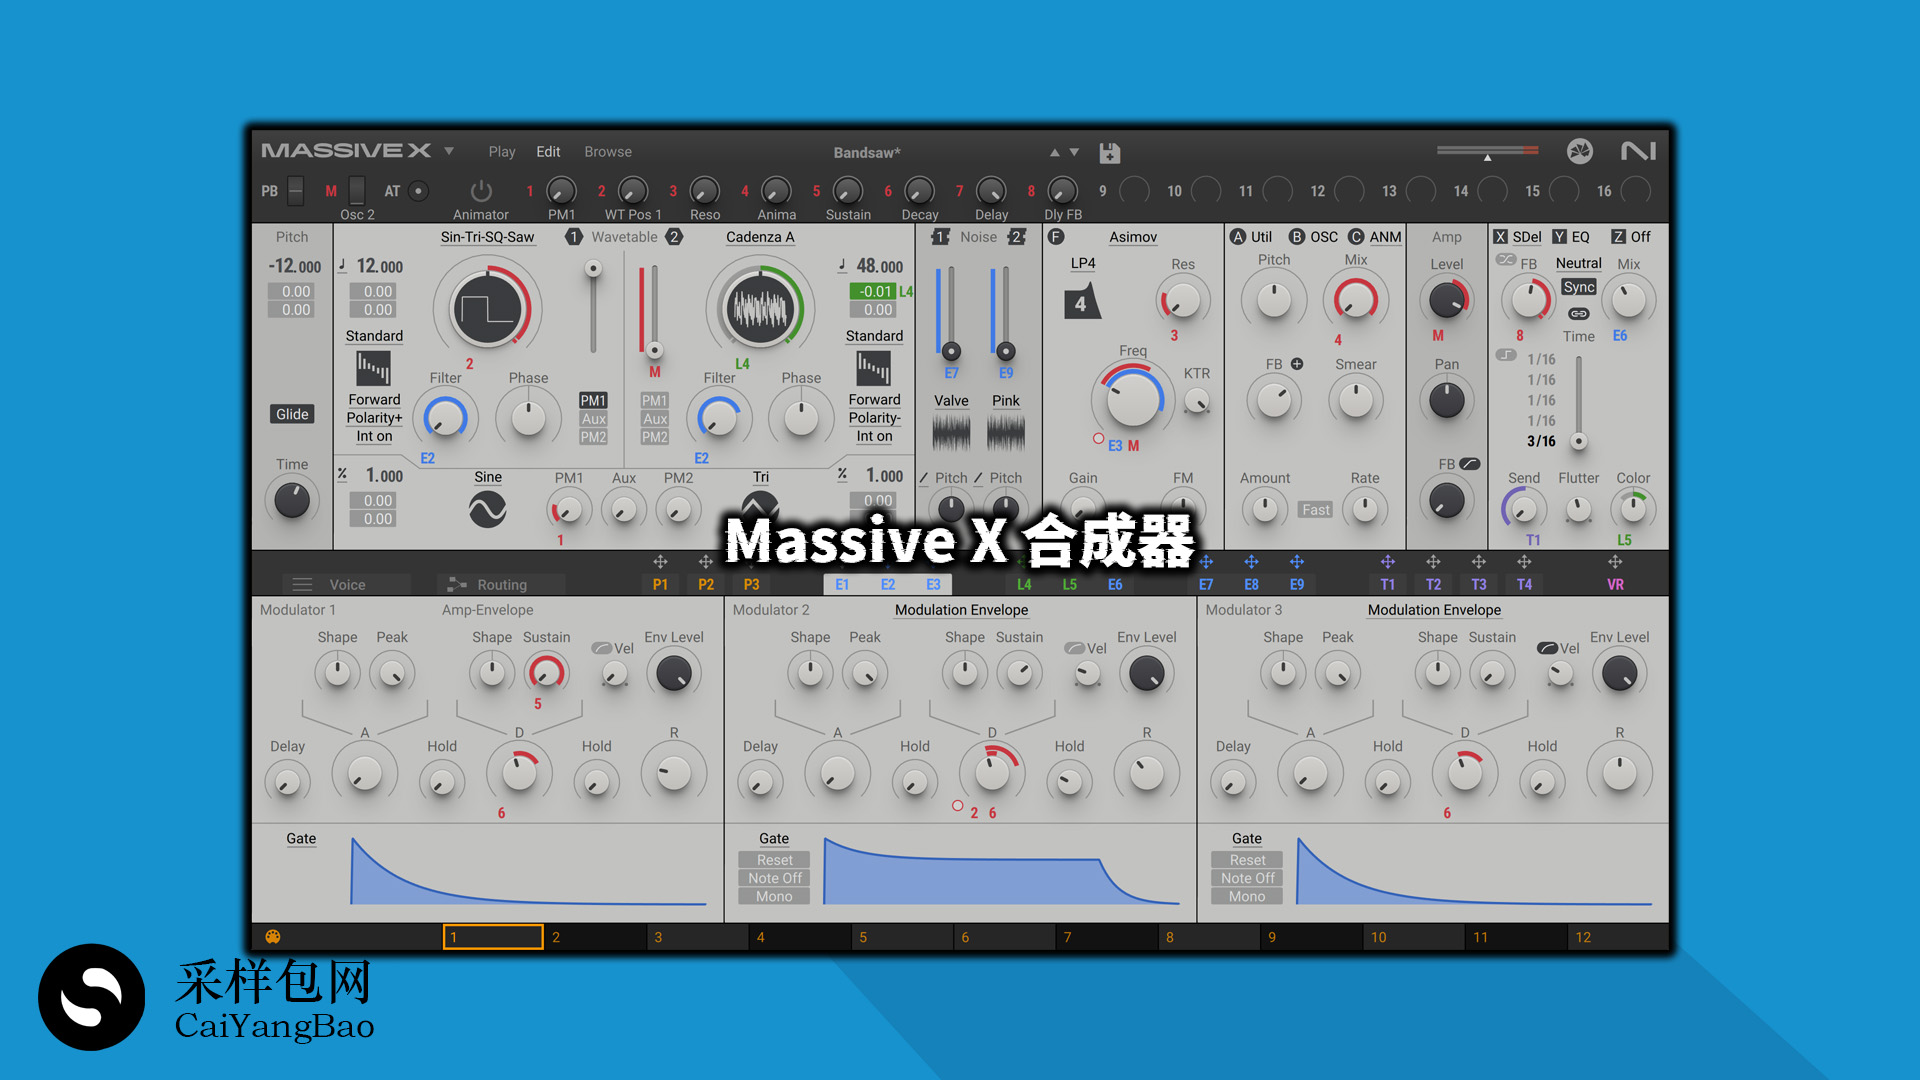Select macro slot 1 at the bottom

point(492,937)
